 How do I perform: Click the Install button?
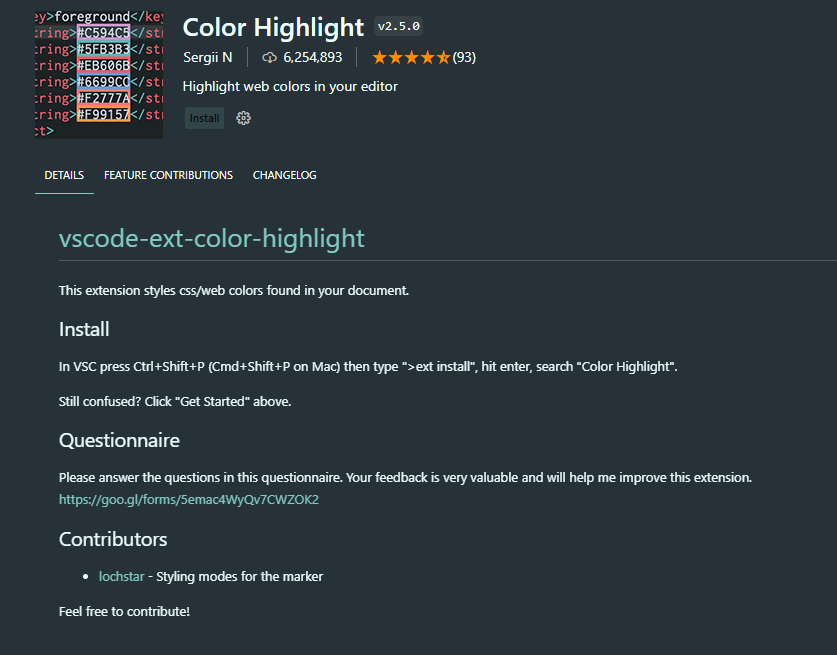204,118
